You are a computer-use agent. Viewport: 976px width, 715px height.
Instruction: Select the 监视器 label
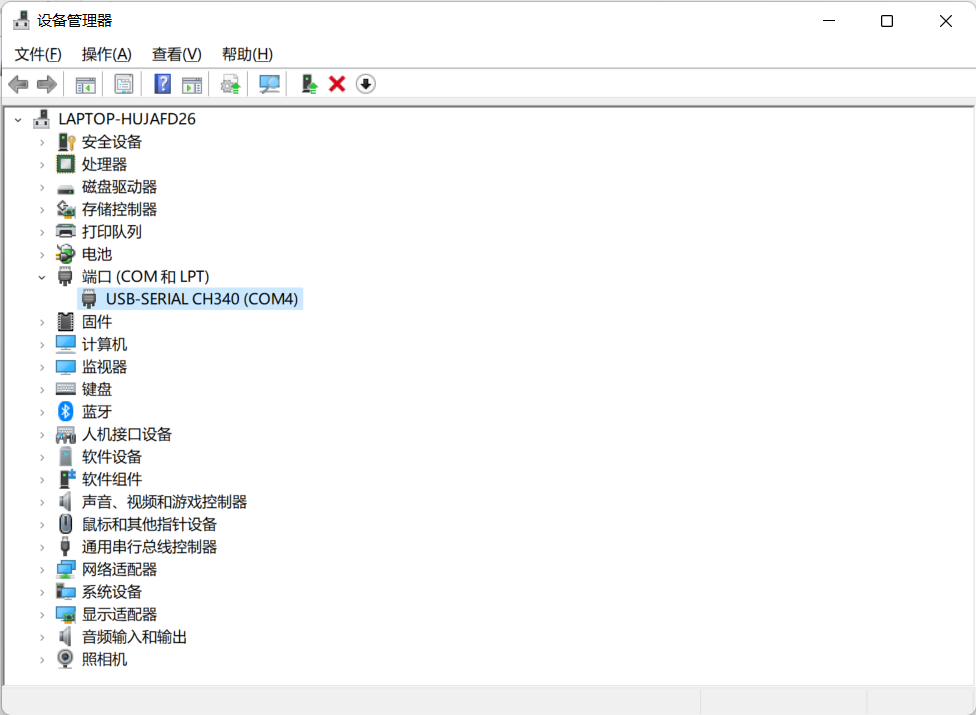105,367
